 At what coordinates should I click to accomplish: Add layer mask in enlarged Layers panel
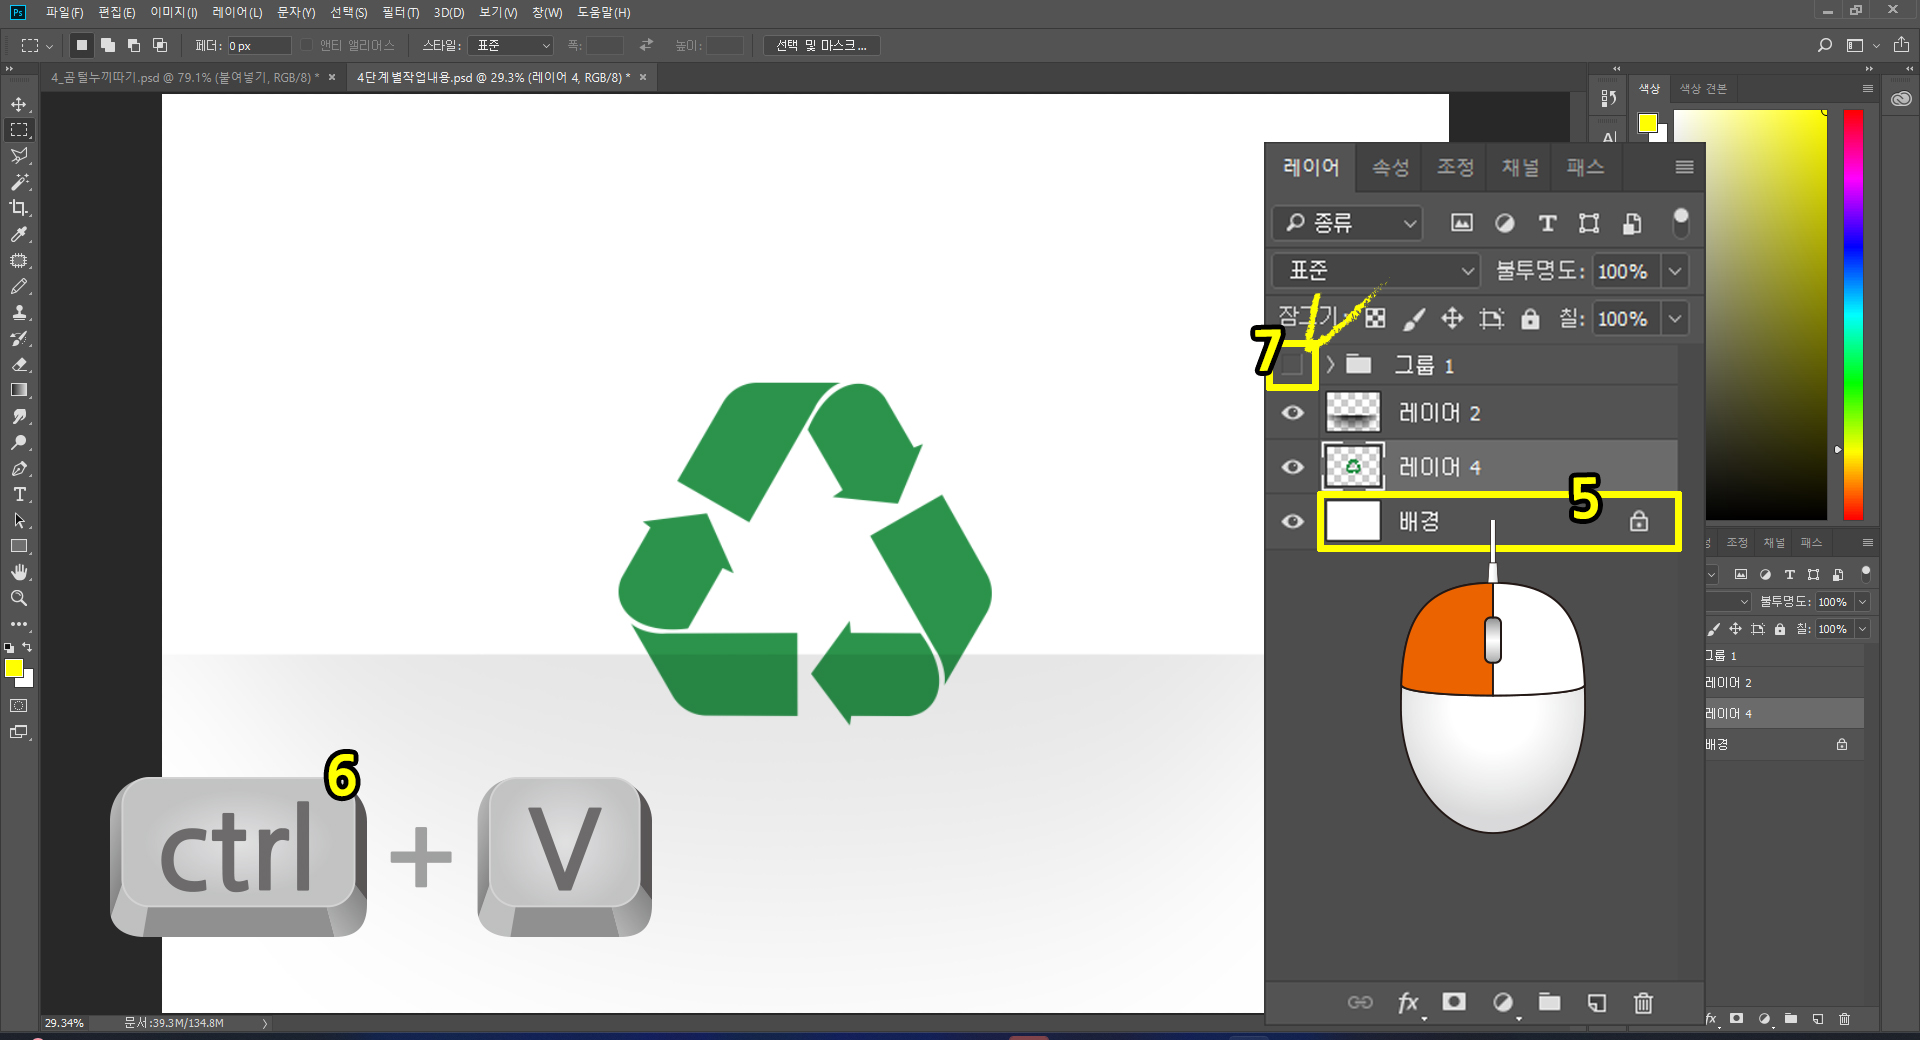[x=1454, y=1002]
